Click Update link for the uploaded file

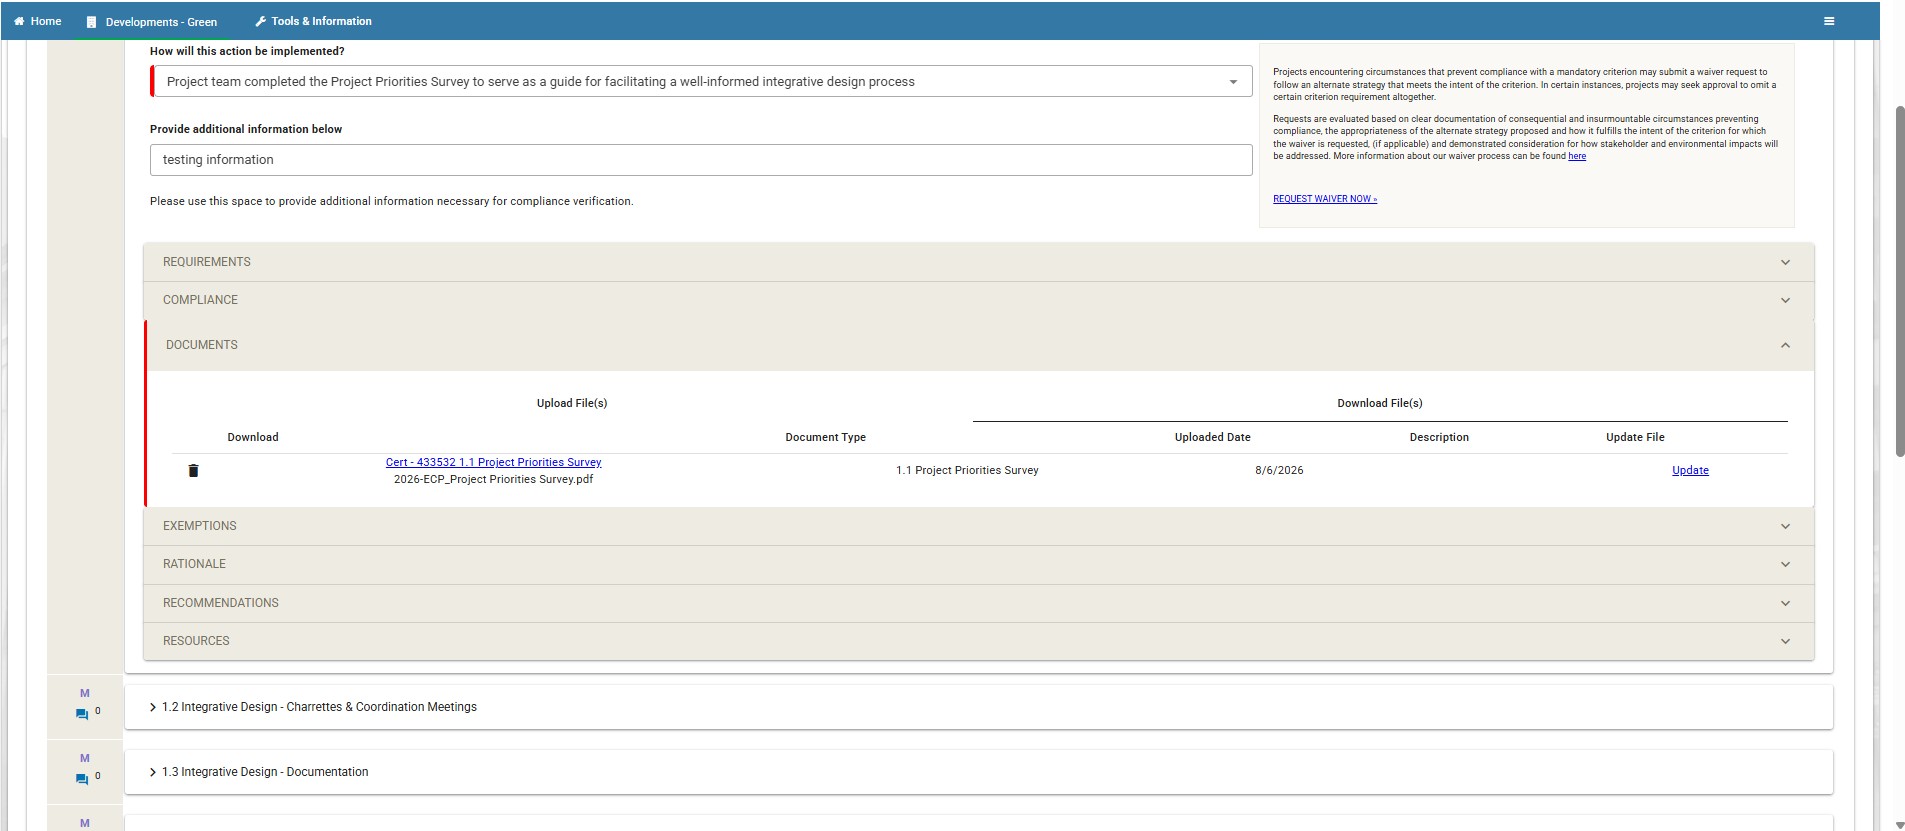(1690, 470)
